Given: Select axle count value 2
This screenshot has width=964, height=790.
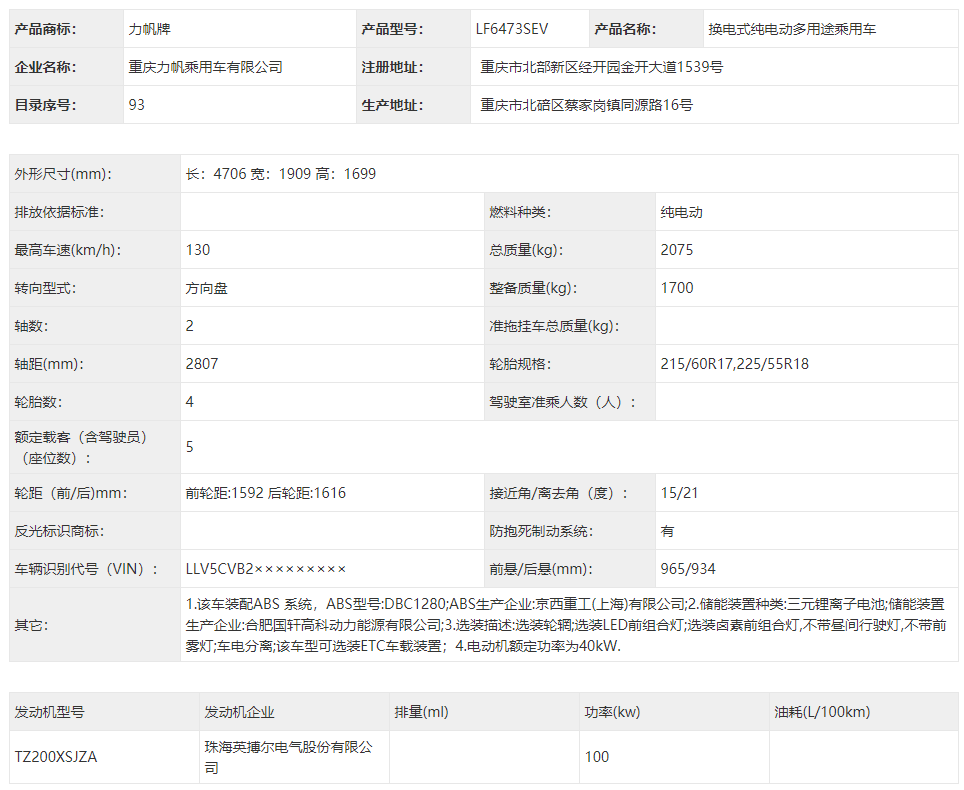Looking at the screenshot, I should point(189,326).
